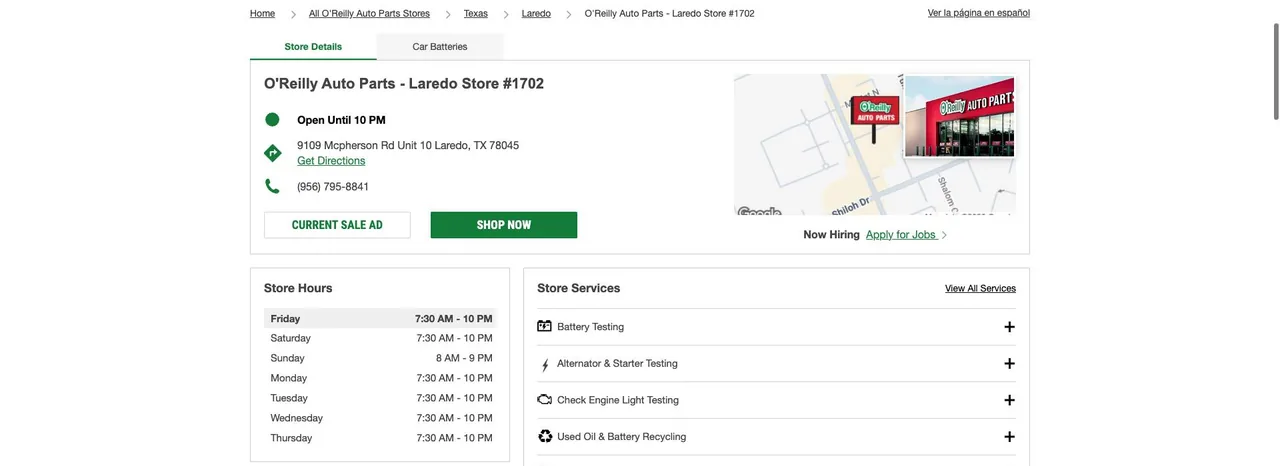Select the Store Details tab
1280x466 pixels.
click(313, 47)
